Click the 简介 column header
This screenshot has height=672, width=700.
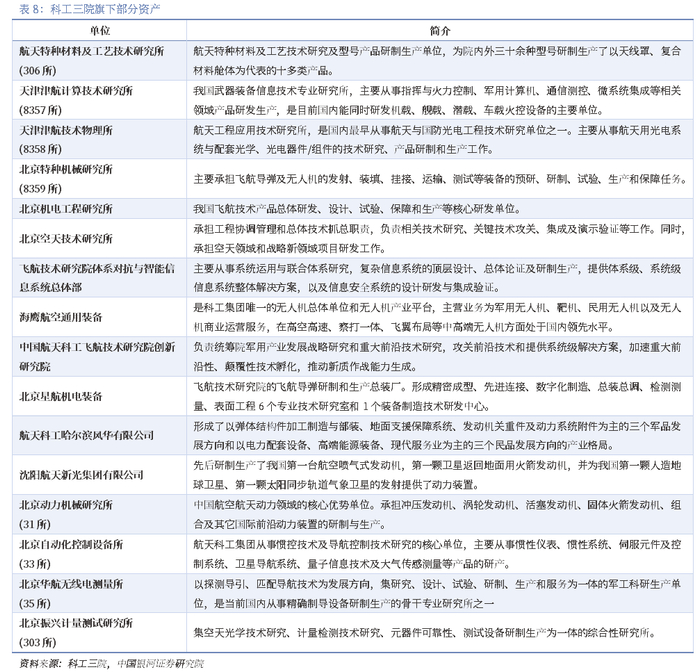440,31
